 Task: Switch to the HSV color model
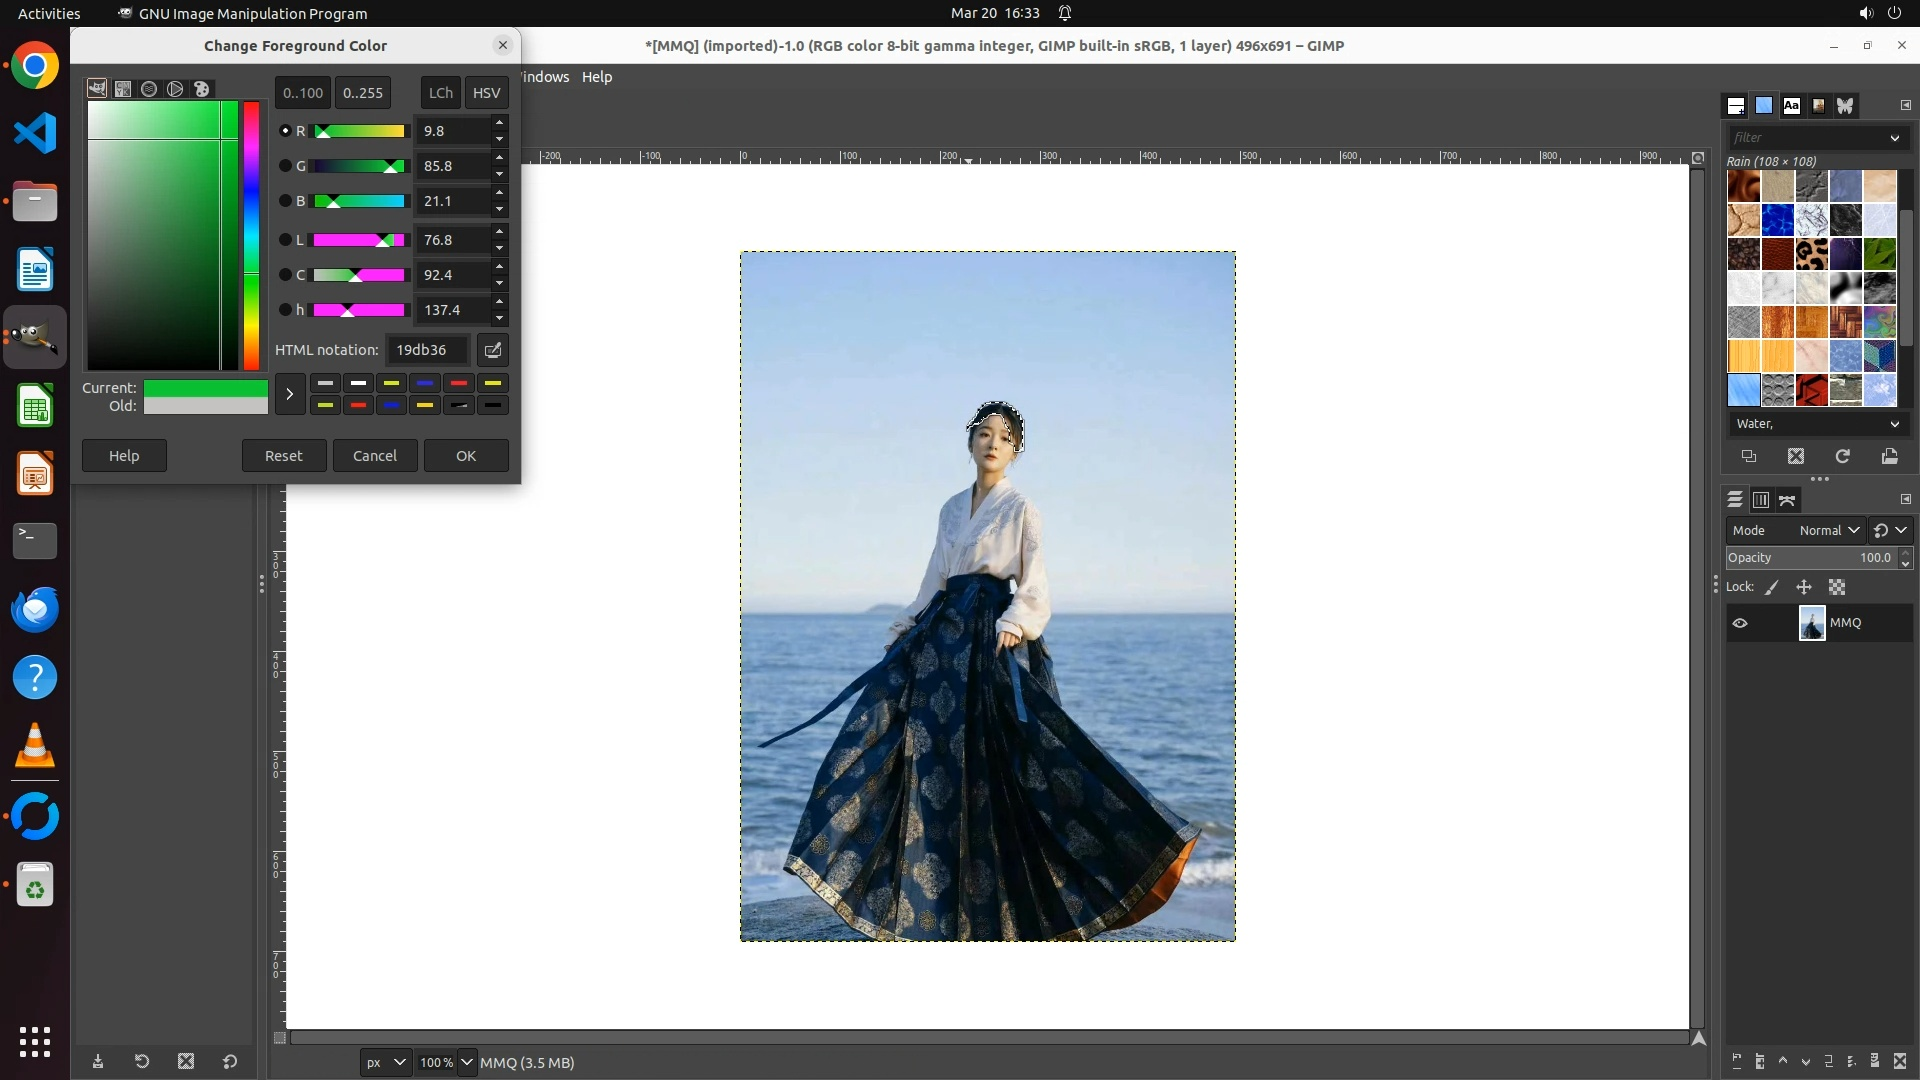(x=486, y=93)
